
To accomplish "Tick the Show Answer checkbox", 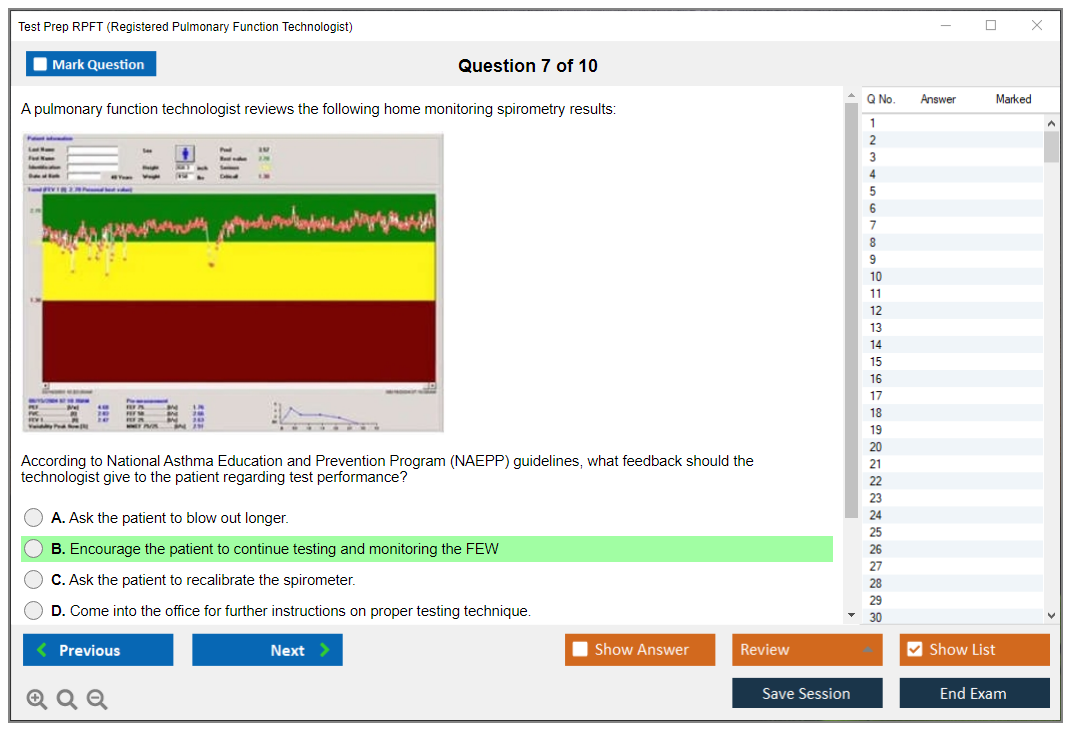I will 580,650.
